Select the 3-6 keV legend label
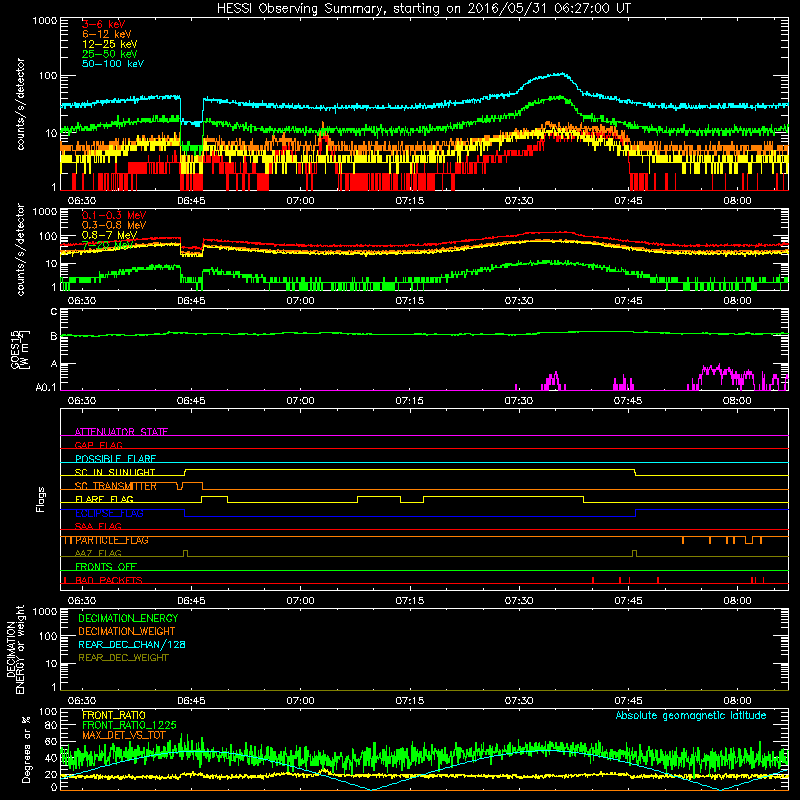Image resolution: width=800 pixels, height=800 pixels. (x=104, y=24)
